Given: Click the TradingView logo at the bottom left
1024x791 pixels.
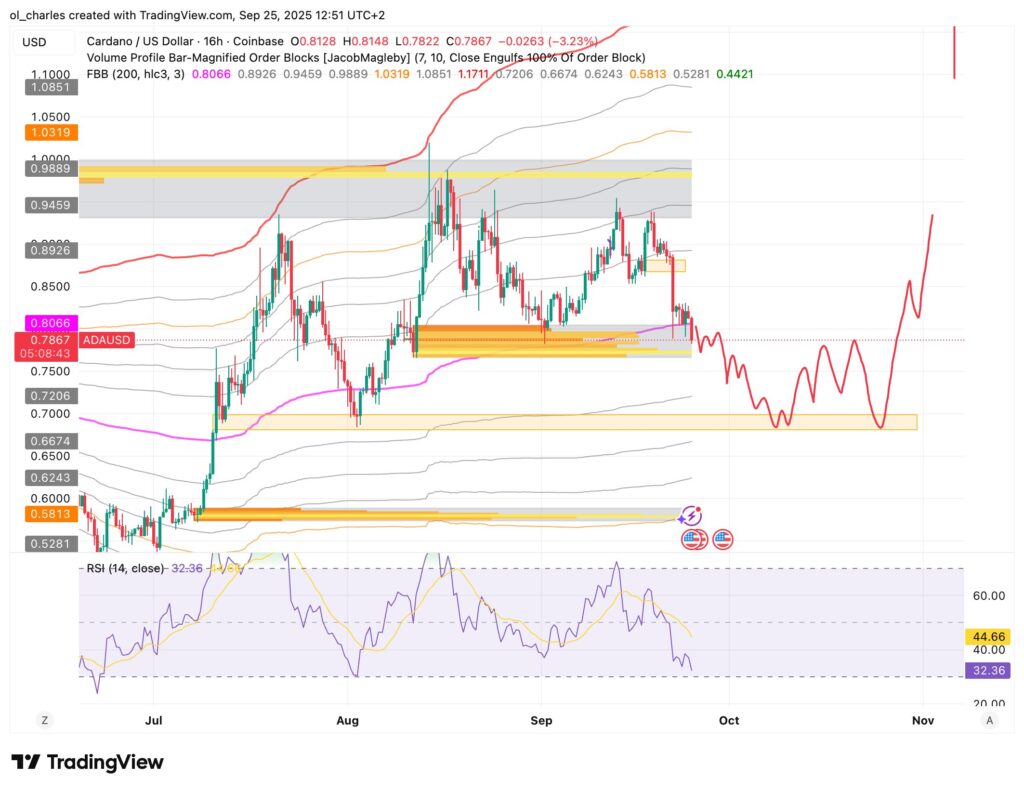Looking at the screenshot, I should click(87, 762).
